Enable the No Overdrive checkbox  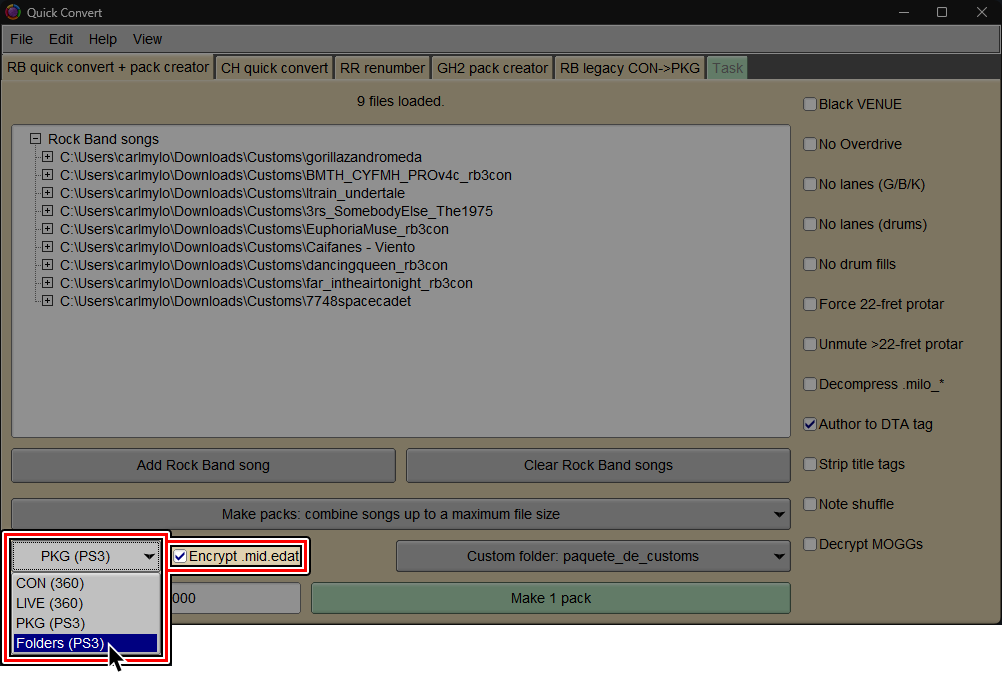click(x=810, y=144)
